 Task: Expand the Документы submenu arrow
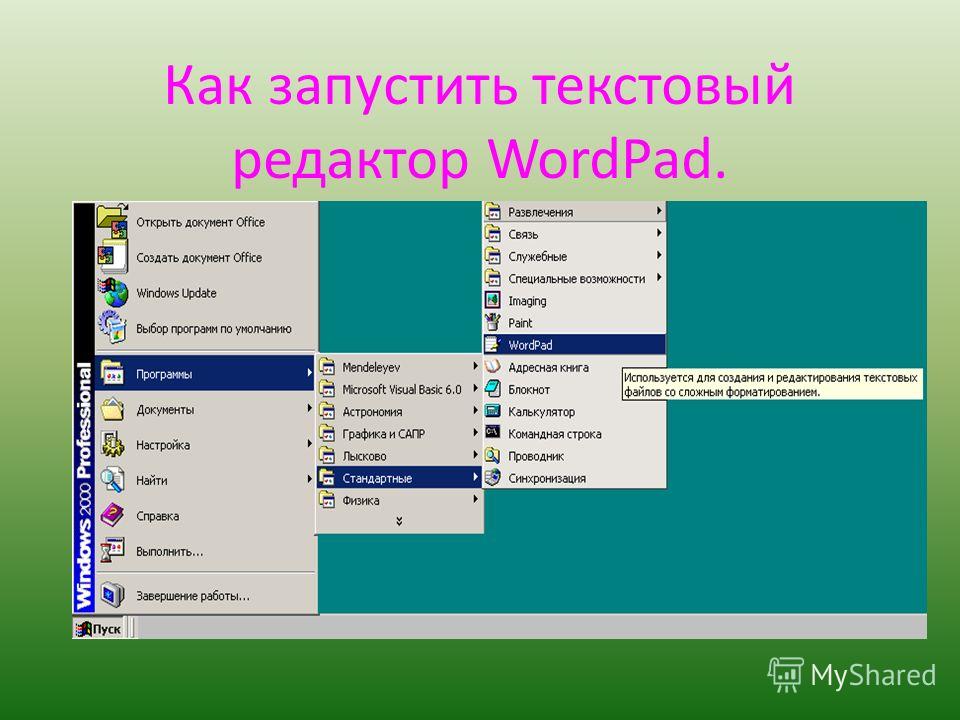309,408
